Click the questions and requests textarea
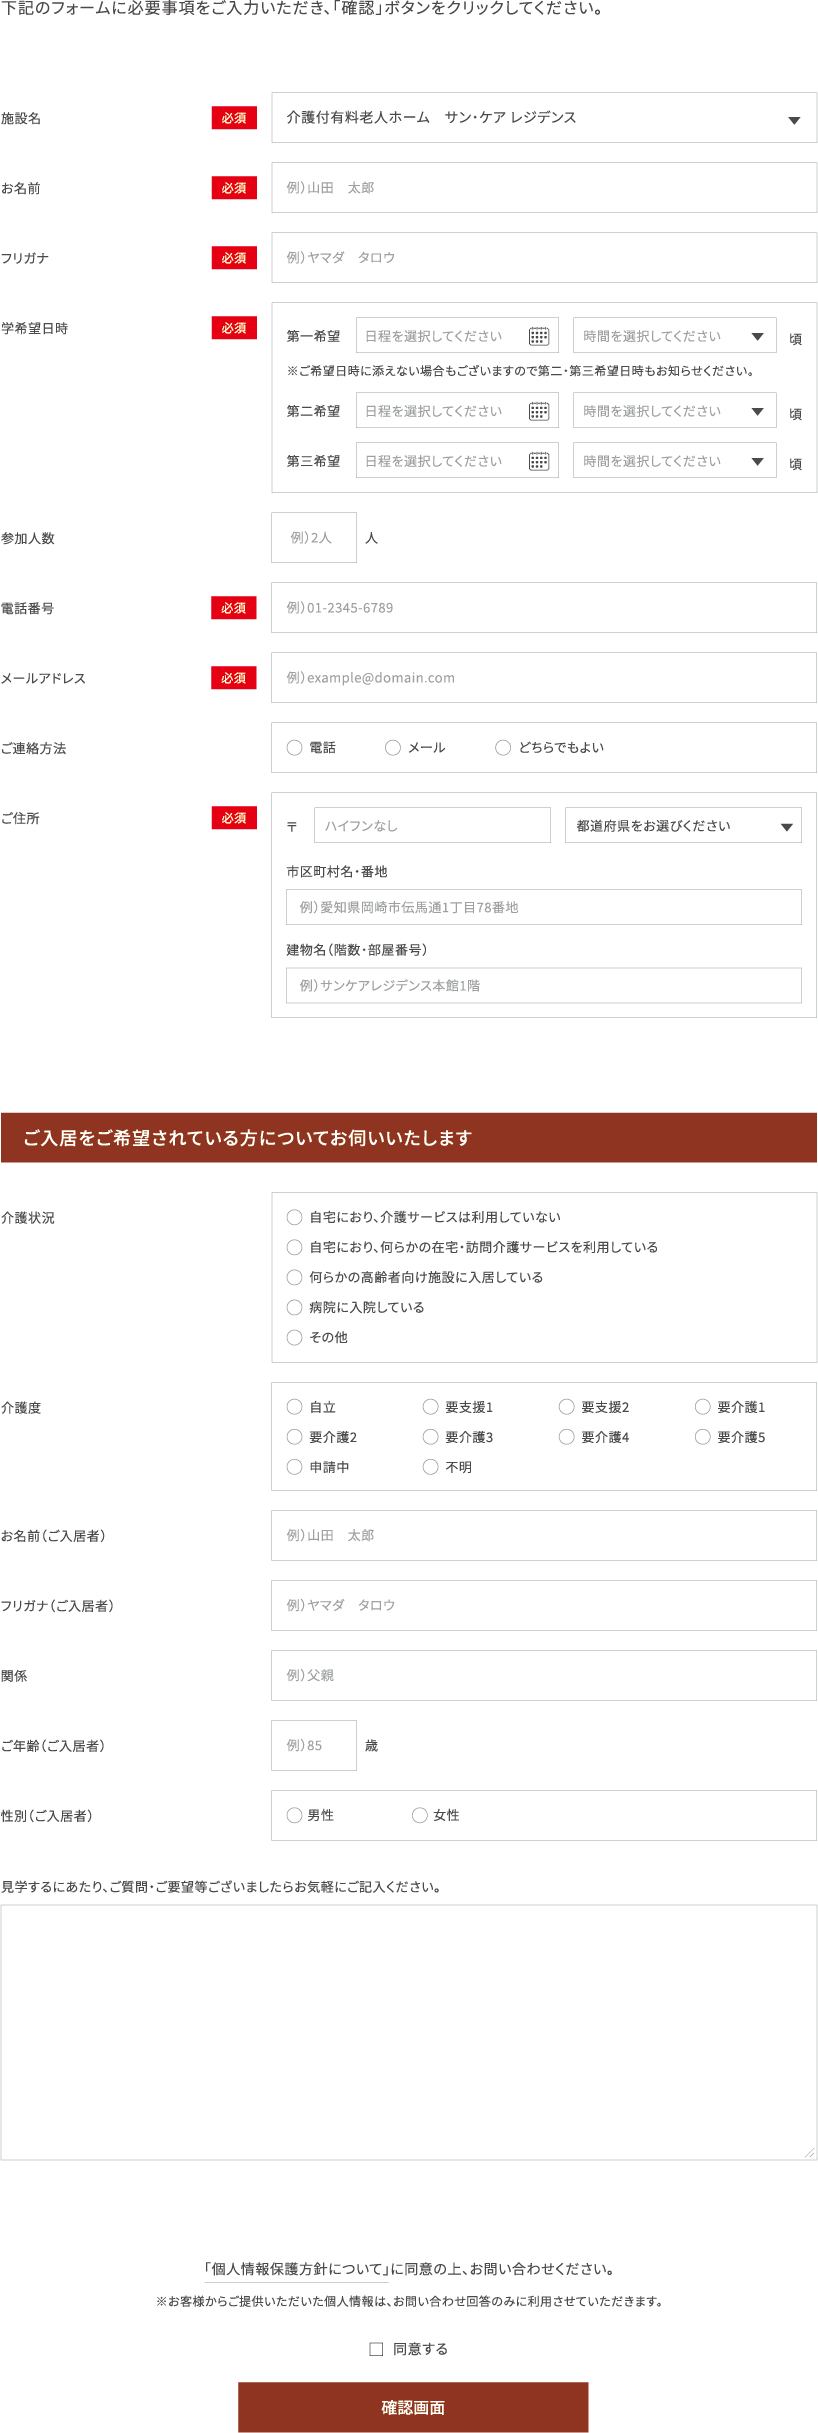This screenshot has width=818, height=2433. (408, 2032)
